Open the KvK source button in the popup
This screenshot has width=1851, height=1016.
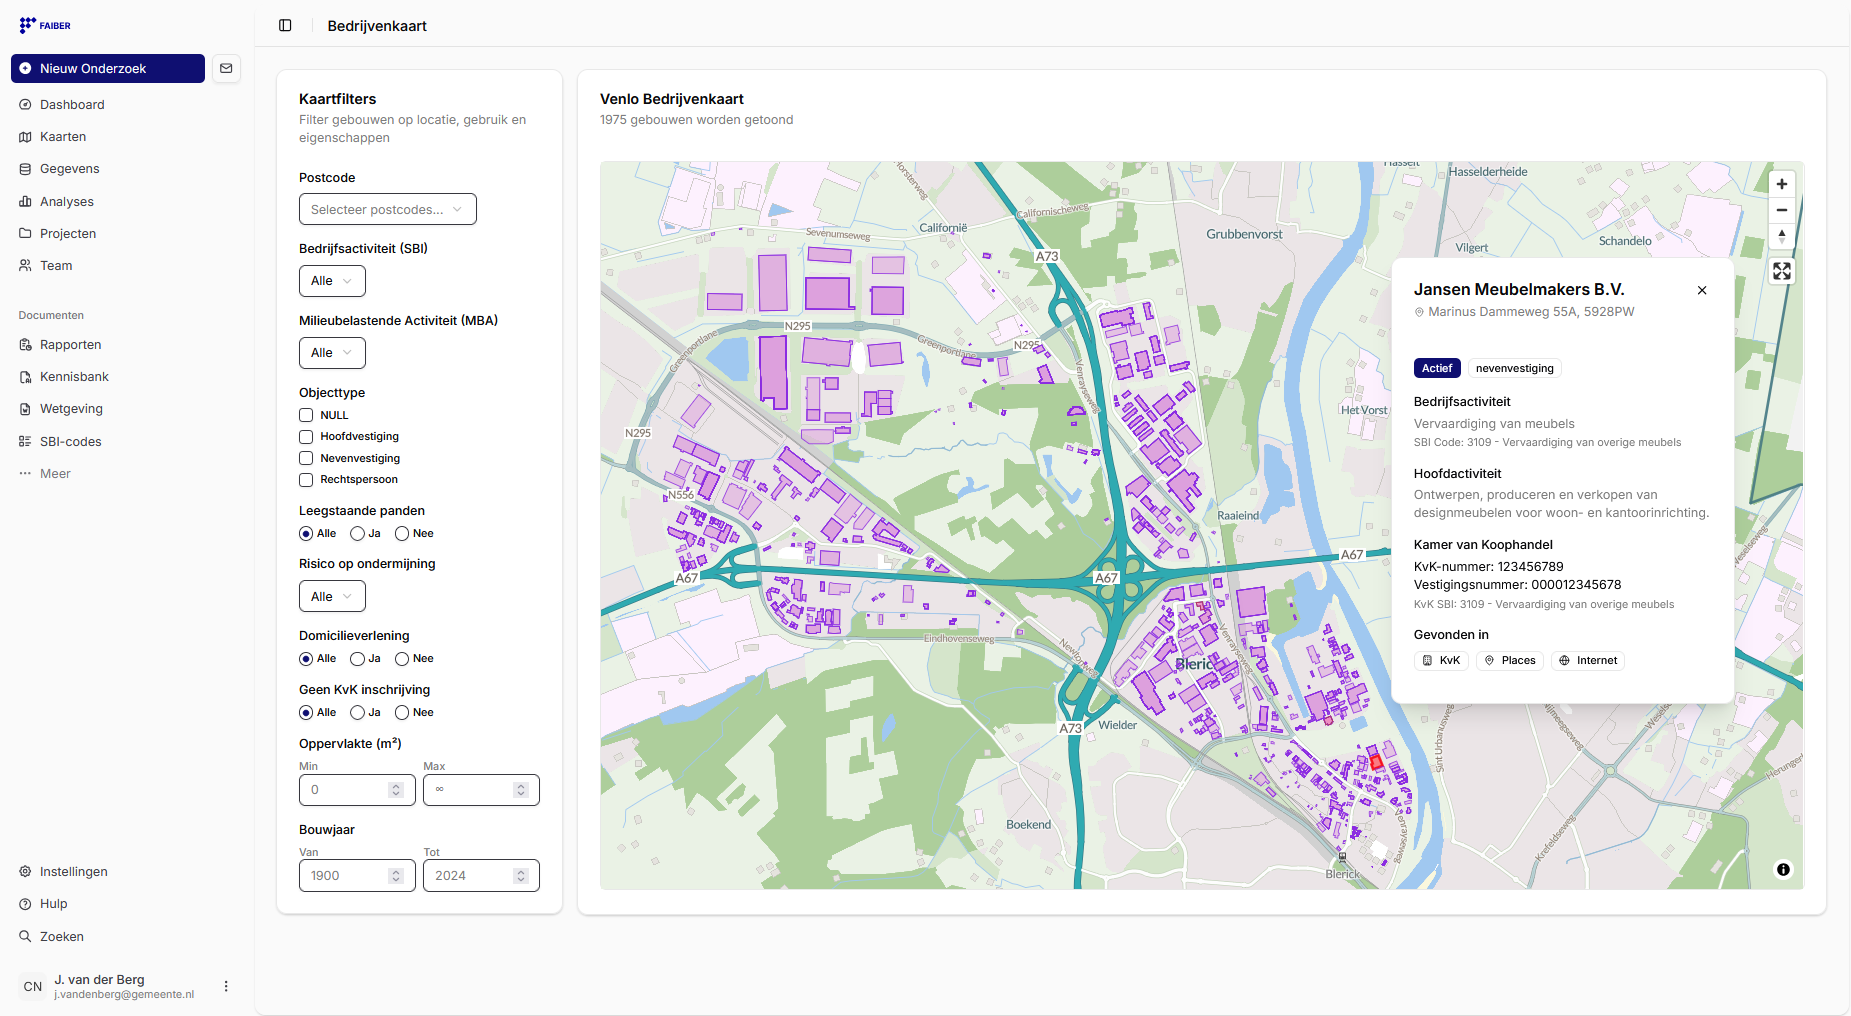pyautogui.click(x=1441, y=660)
